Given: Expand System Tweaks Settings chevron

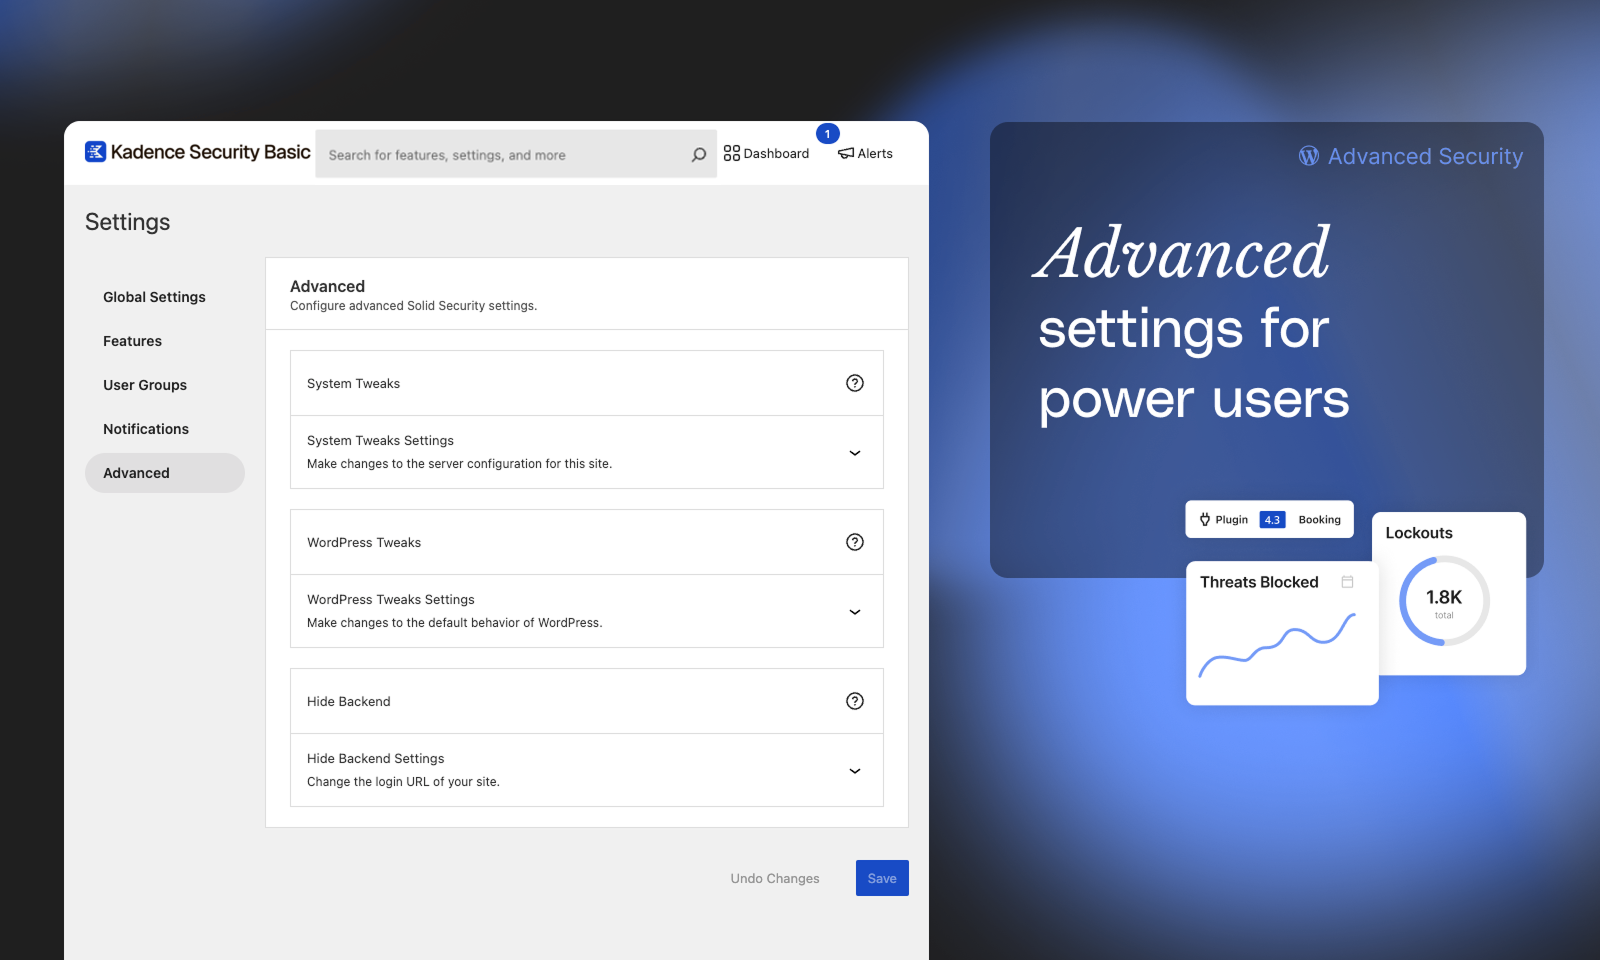Looking at the screenshot, I should point(855,453).
